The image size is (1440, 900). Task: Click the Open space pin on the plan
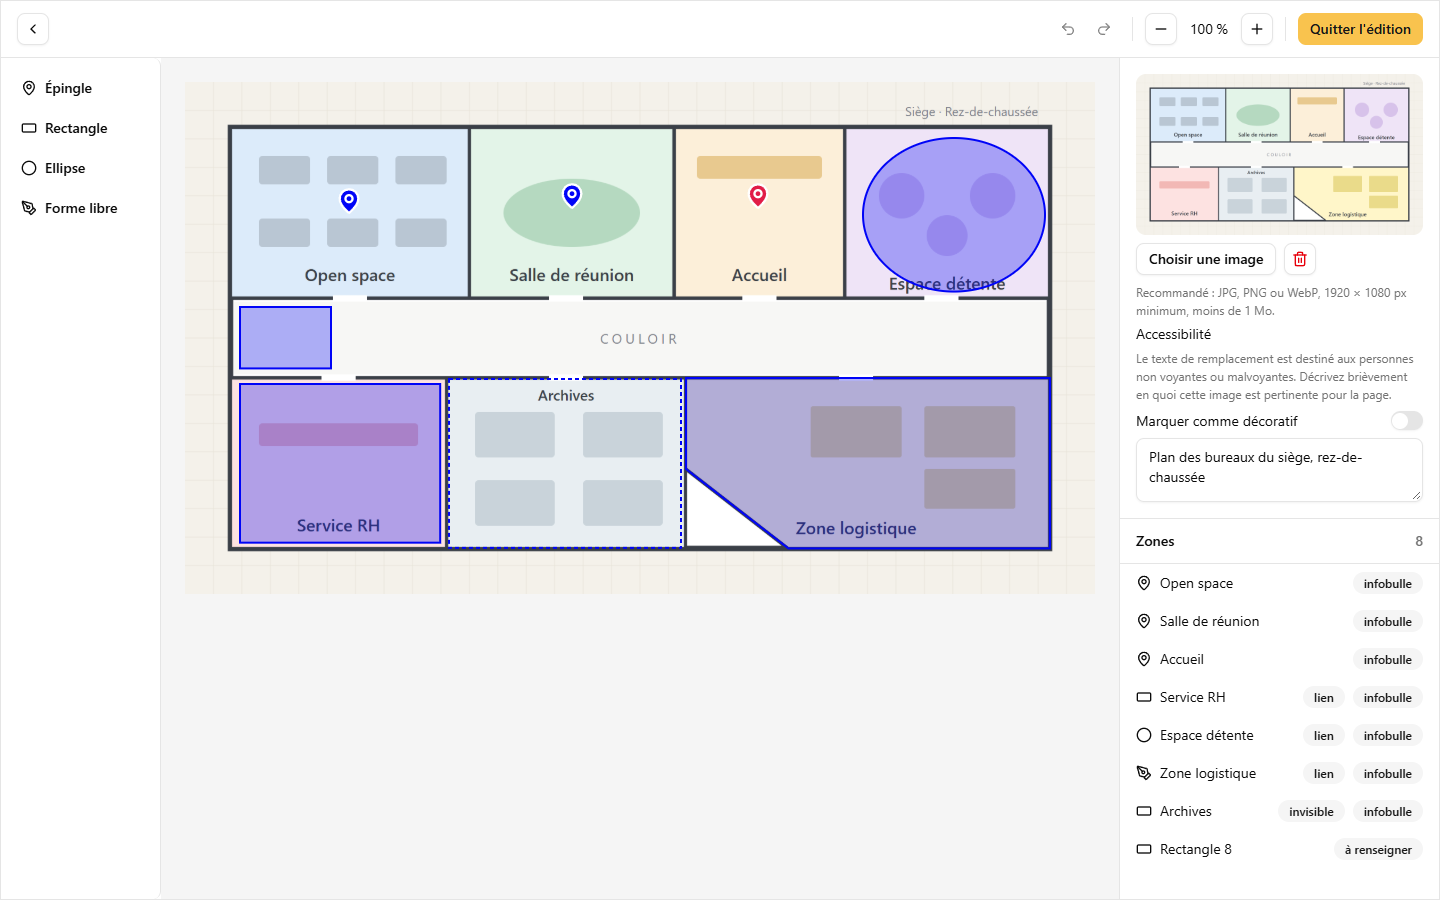349,200
